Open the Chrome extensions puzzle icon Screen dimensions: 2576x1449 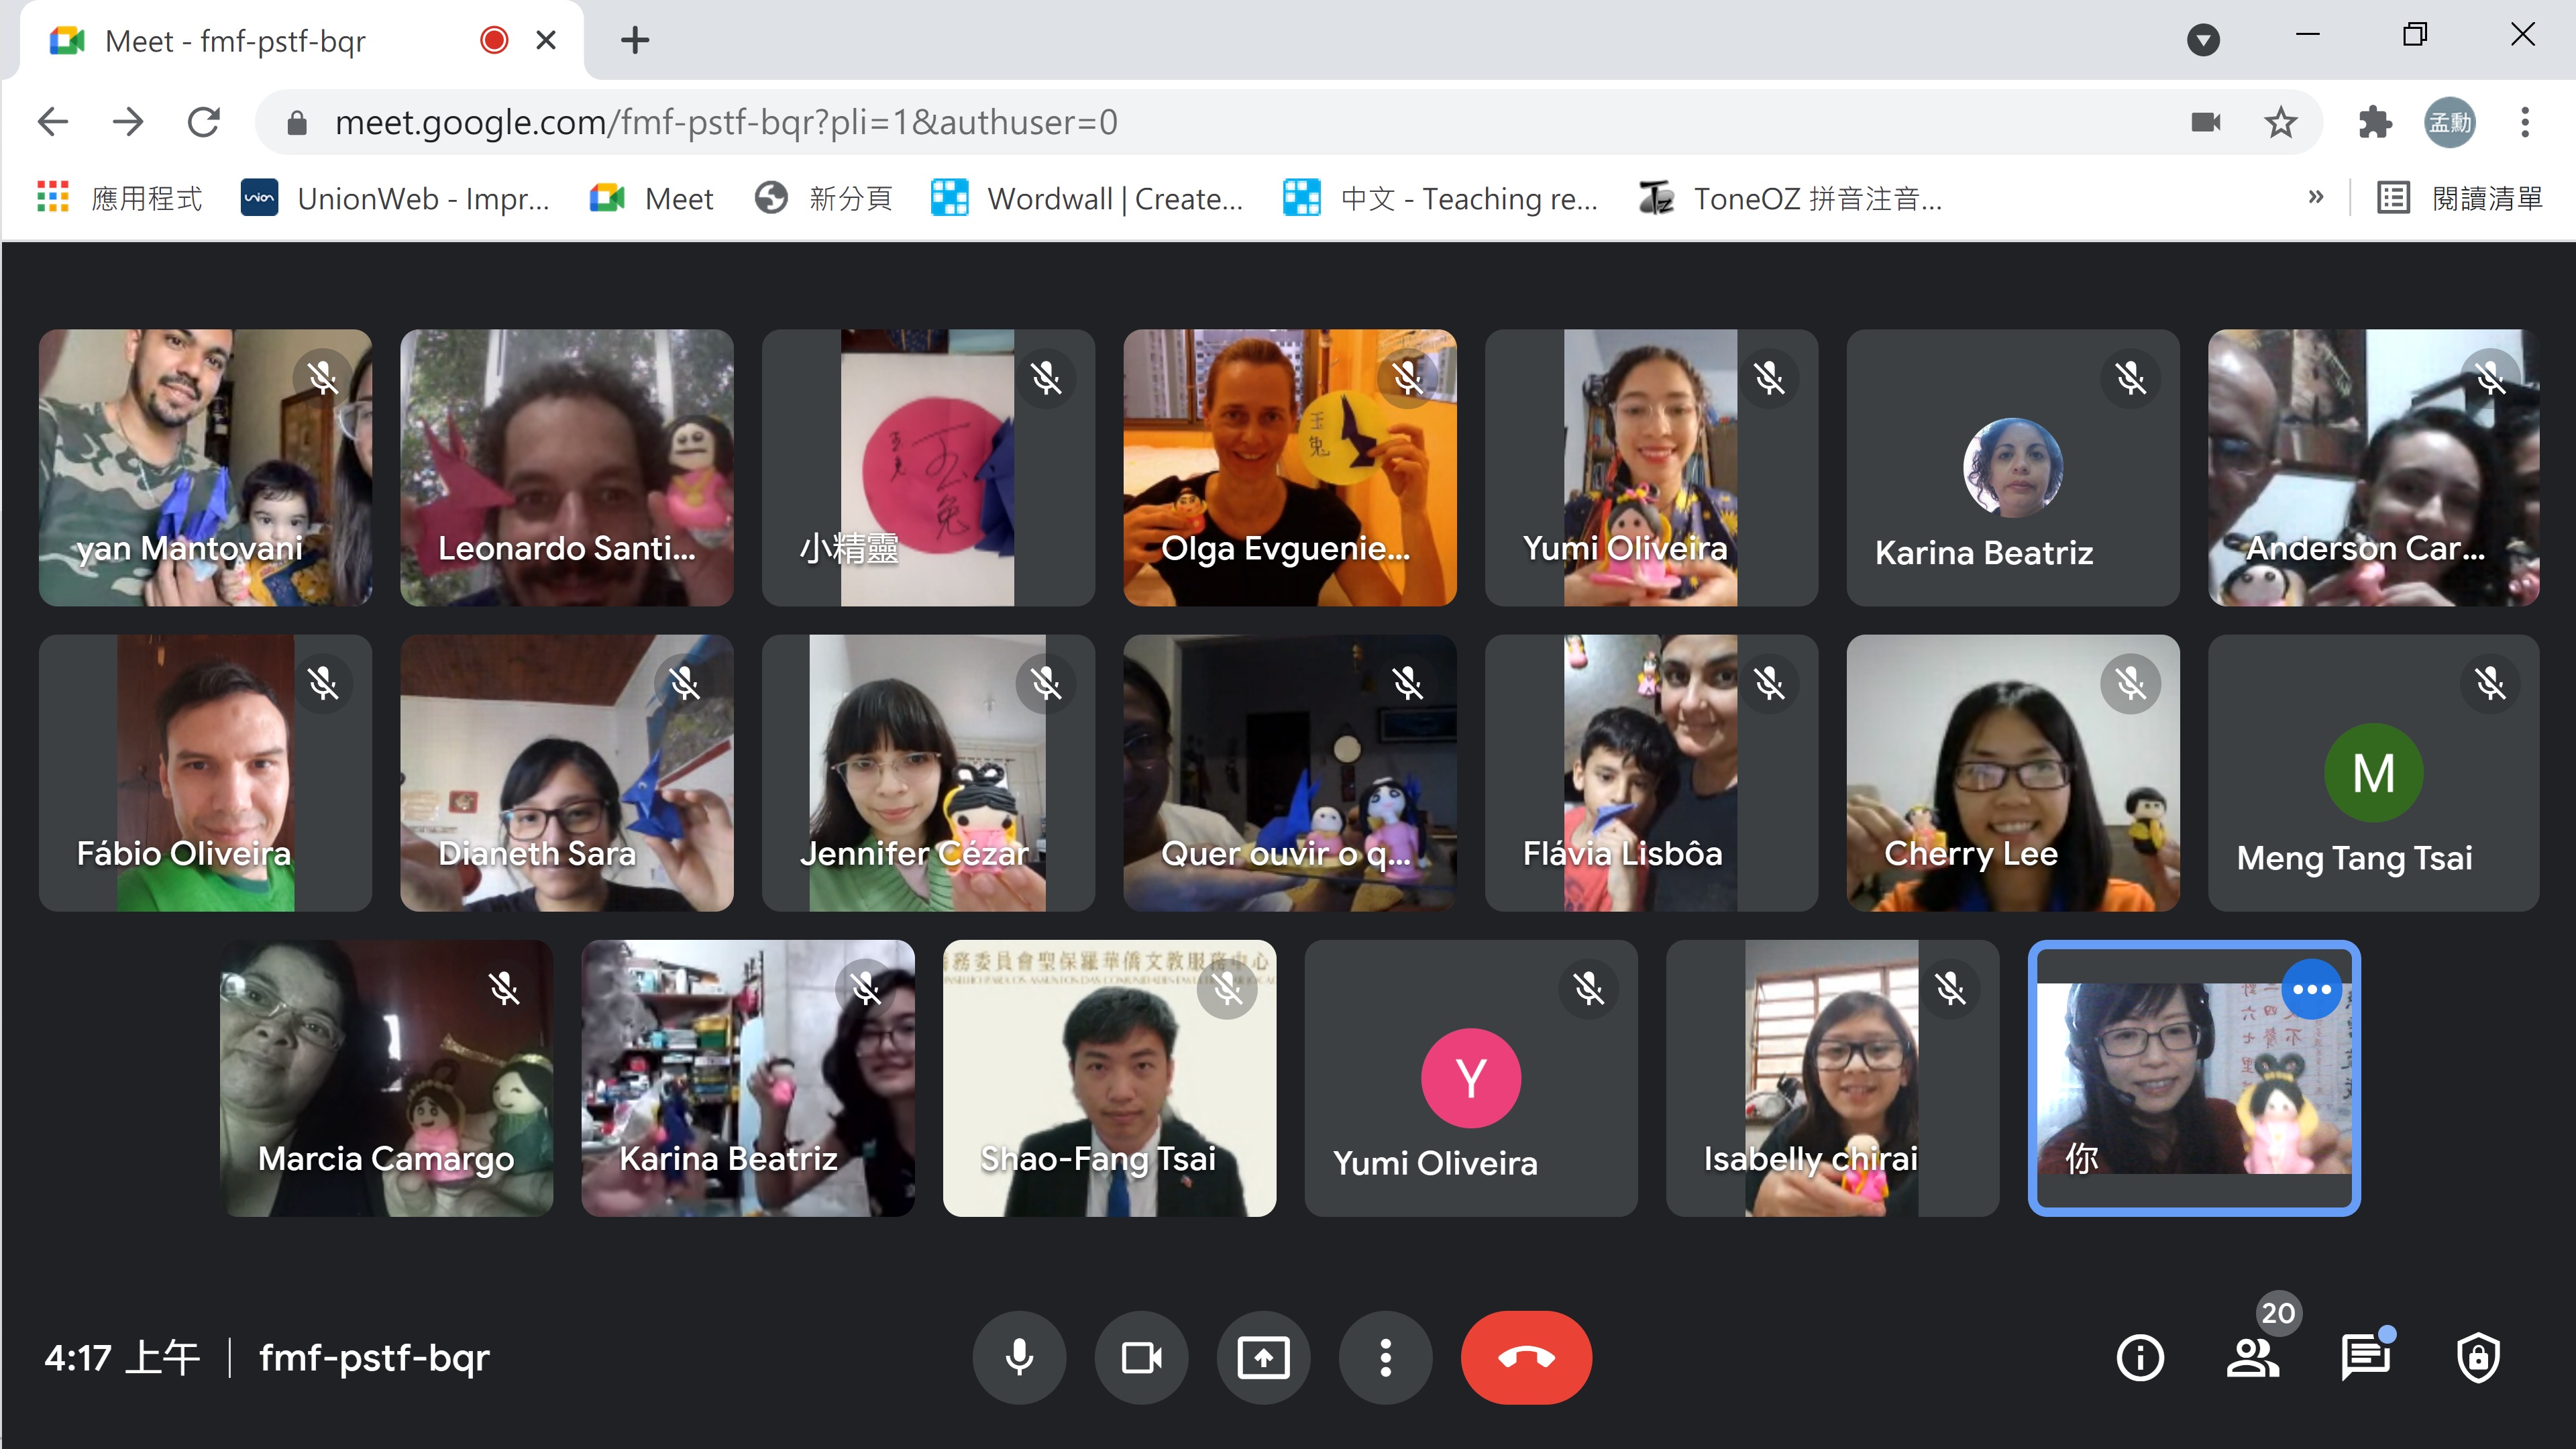(x=2374, y=122)
